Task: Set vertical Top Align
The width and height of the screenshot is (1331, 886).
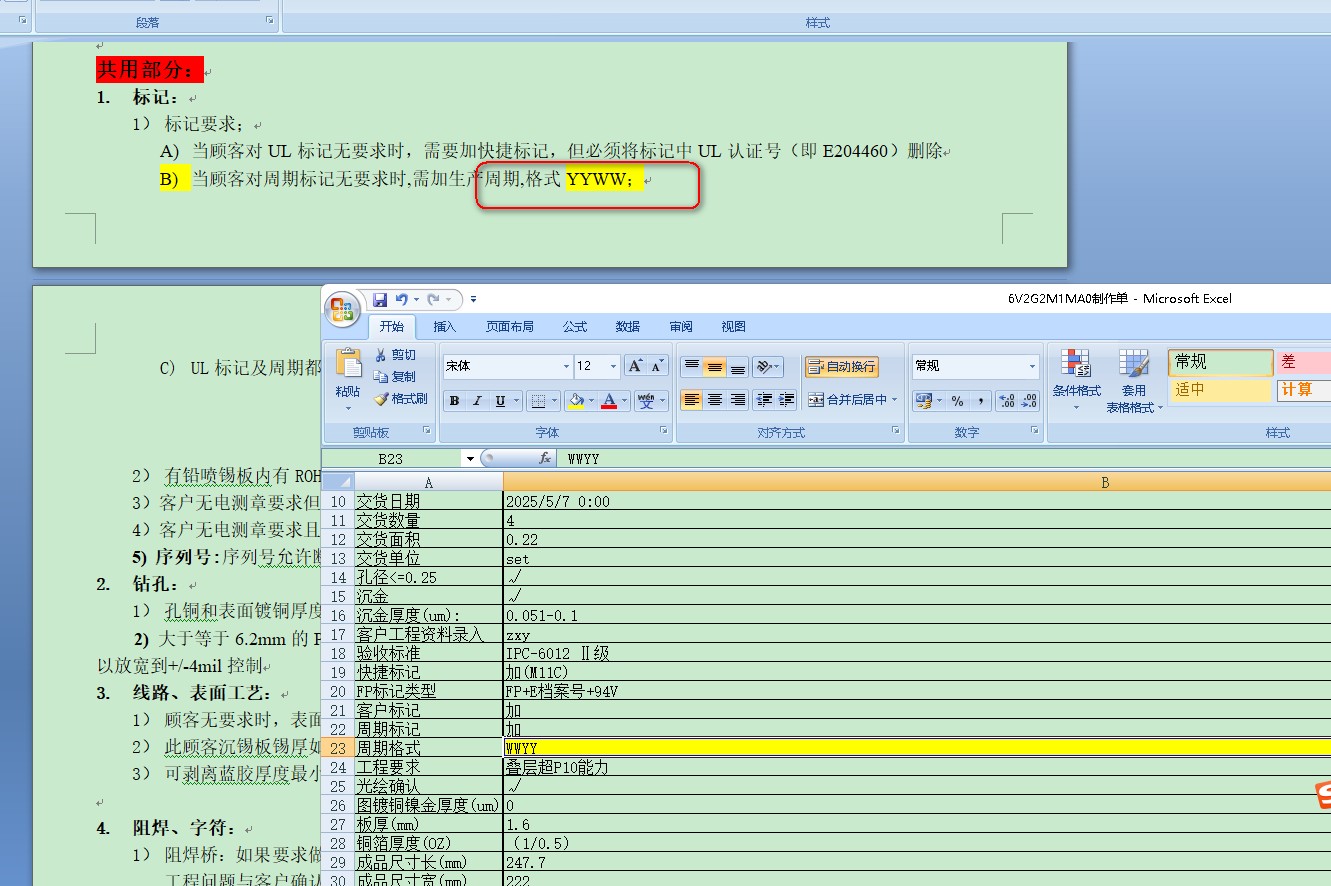Action: (691, 367)
